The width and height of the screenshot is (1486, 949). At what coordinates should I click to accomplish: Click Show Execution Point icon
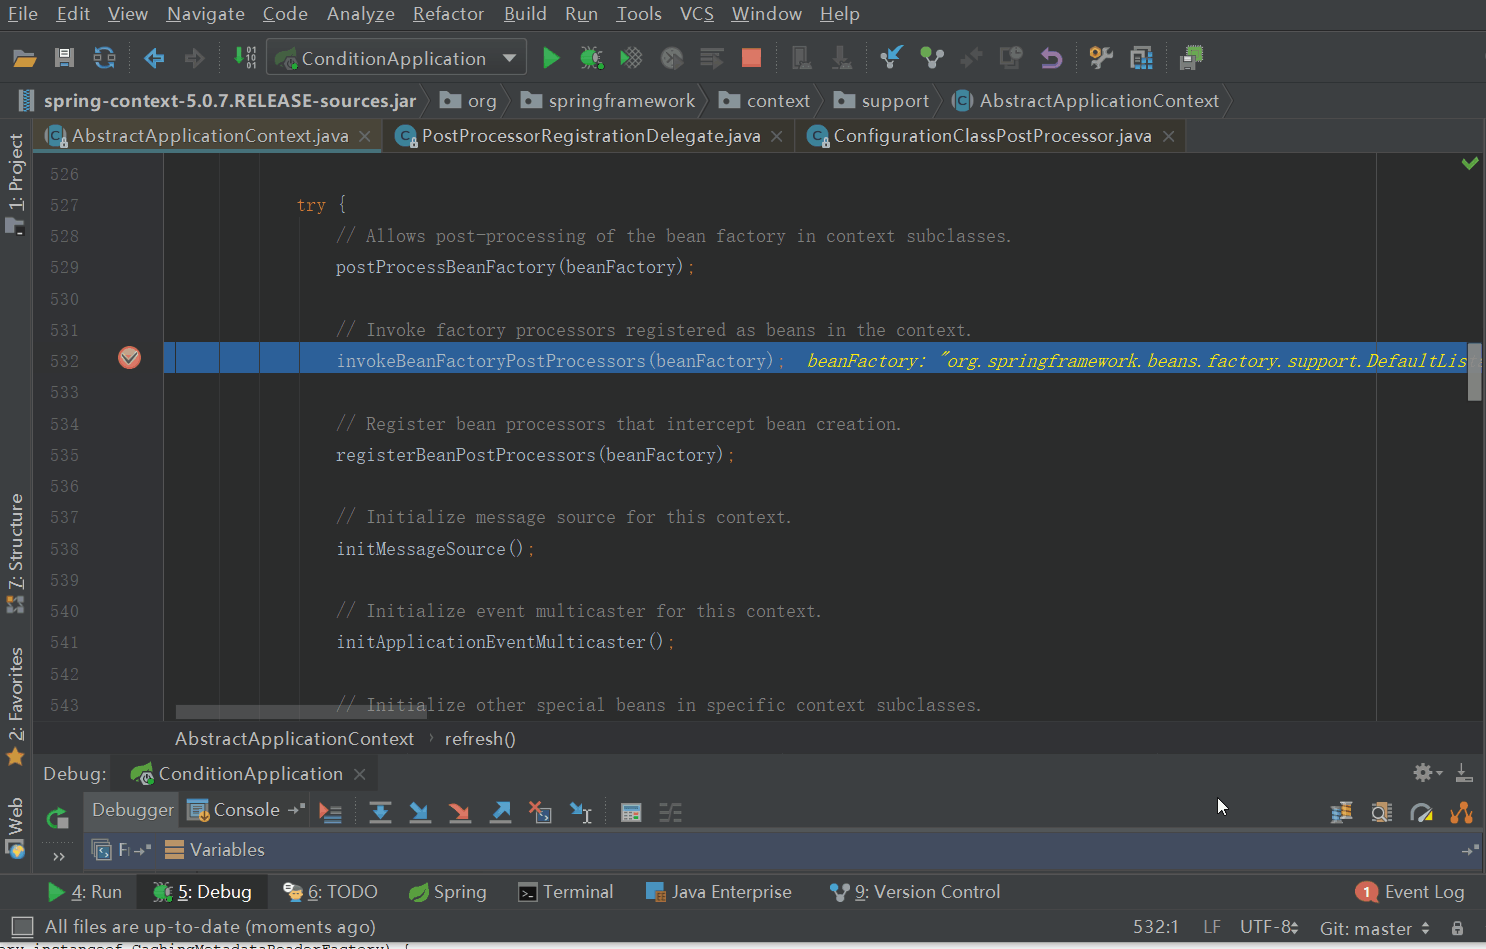330,812
